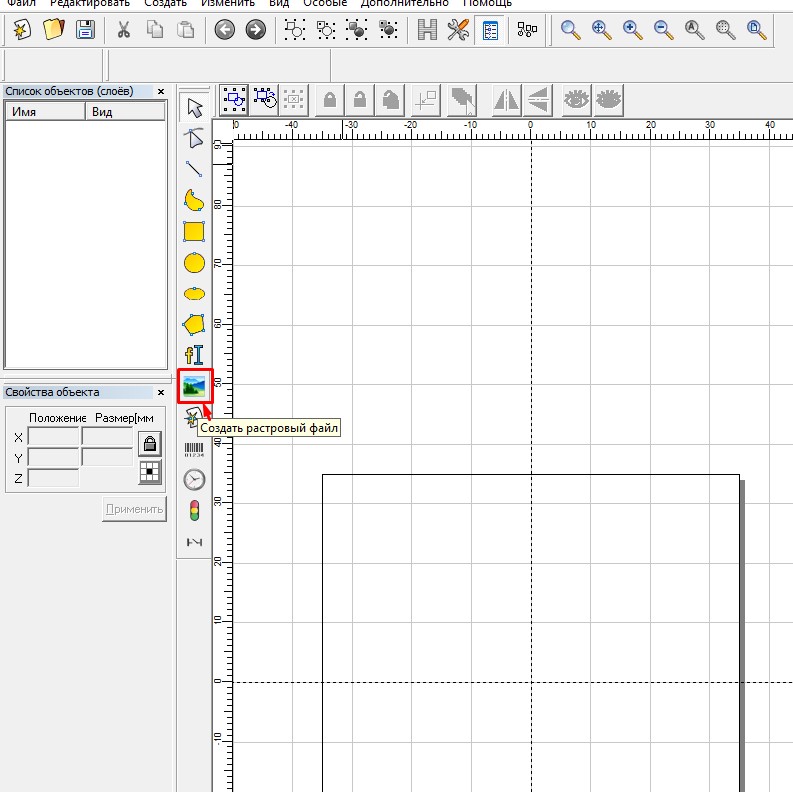This screenshot has height=792, width=793.
Task: Click the timer clock tool icon
Action: coord(194,480)
